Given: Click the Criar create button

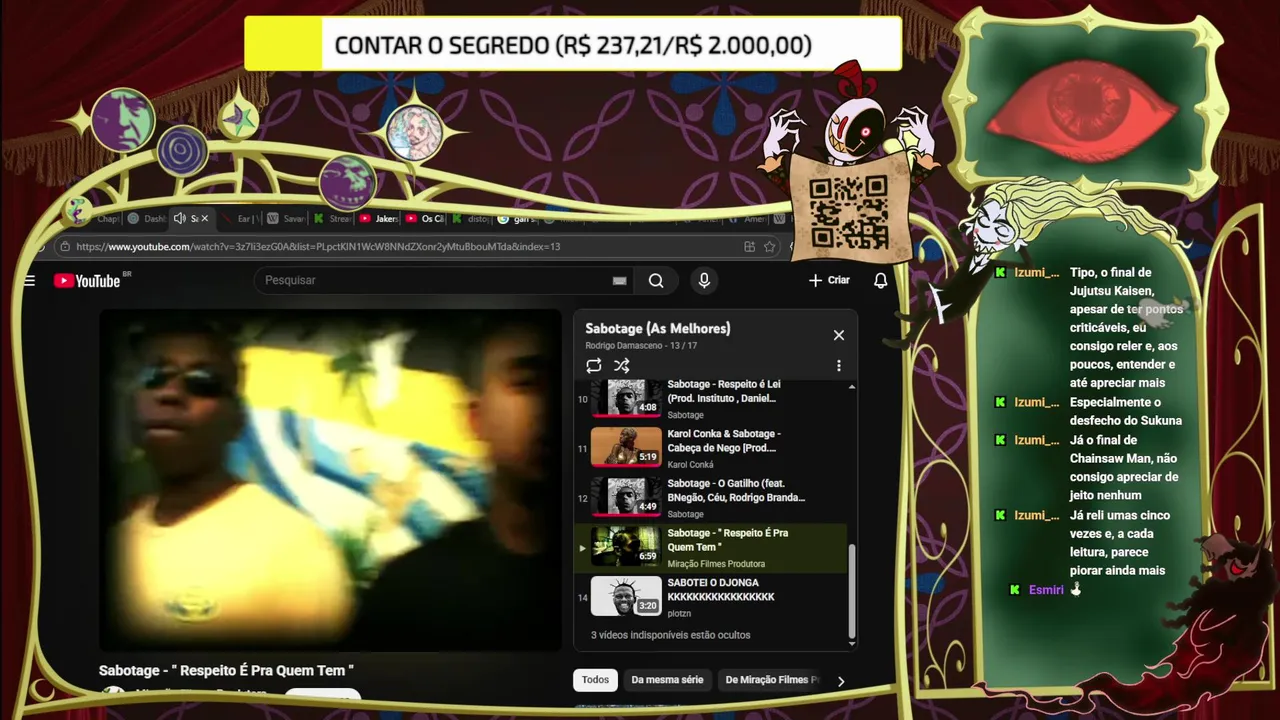Looking at the screenshot, I should (x=829, y=281).
